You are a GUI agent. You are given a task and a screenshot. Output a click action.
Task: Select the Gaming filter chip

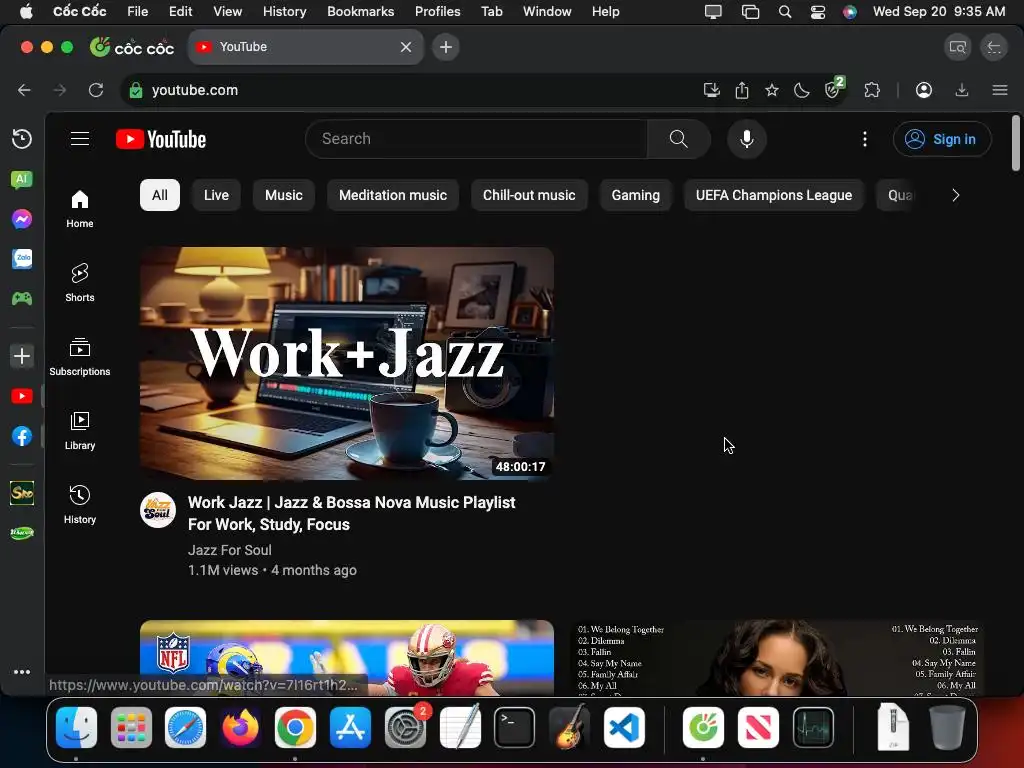635,195
